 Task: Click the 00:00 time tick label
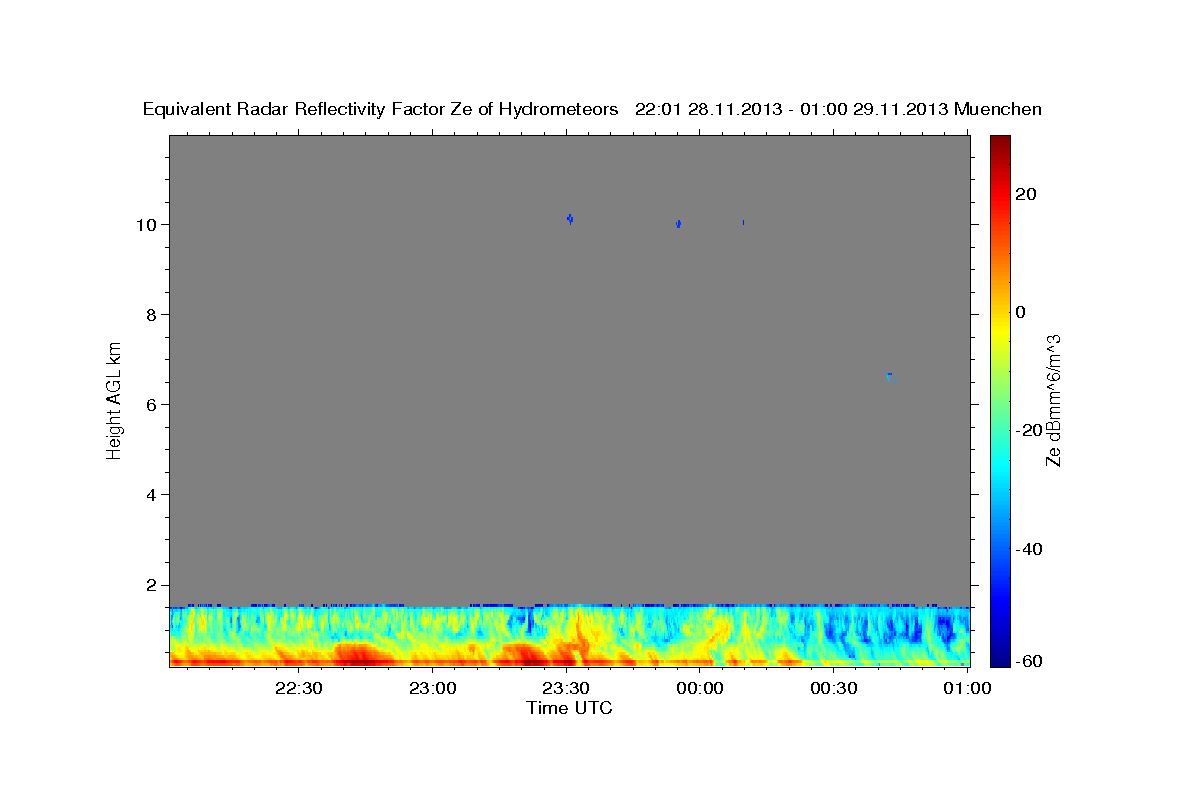[x=700, y=689]
